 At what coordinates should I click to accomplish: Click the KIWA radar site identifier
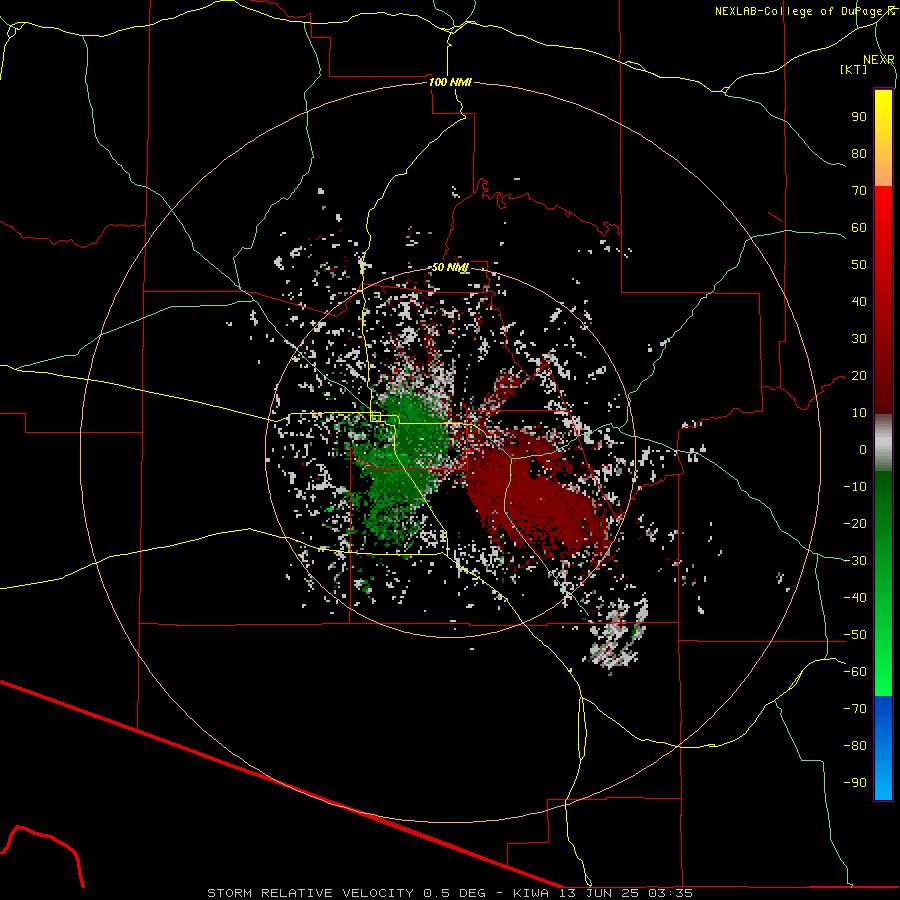(x=532, y=893)
